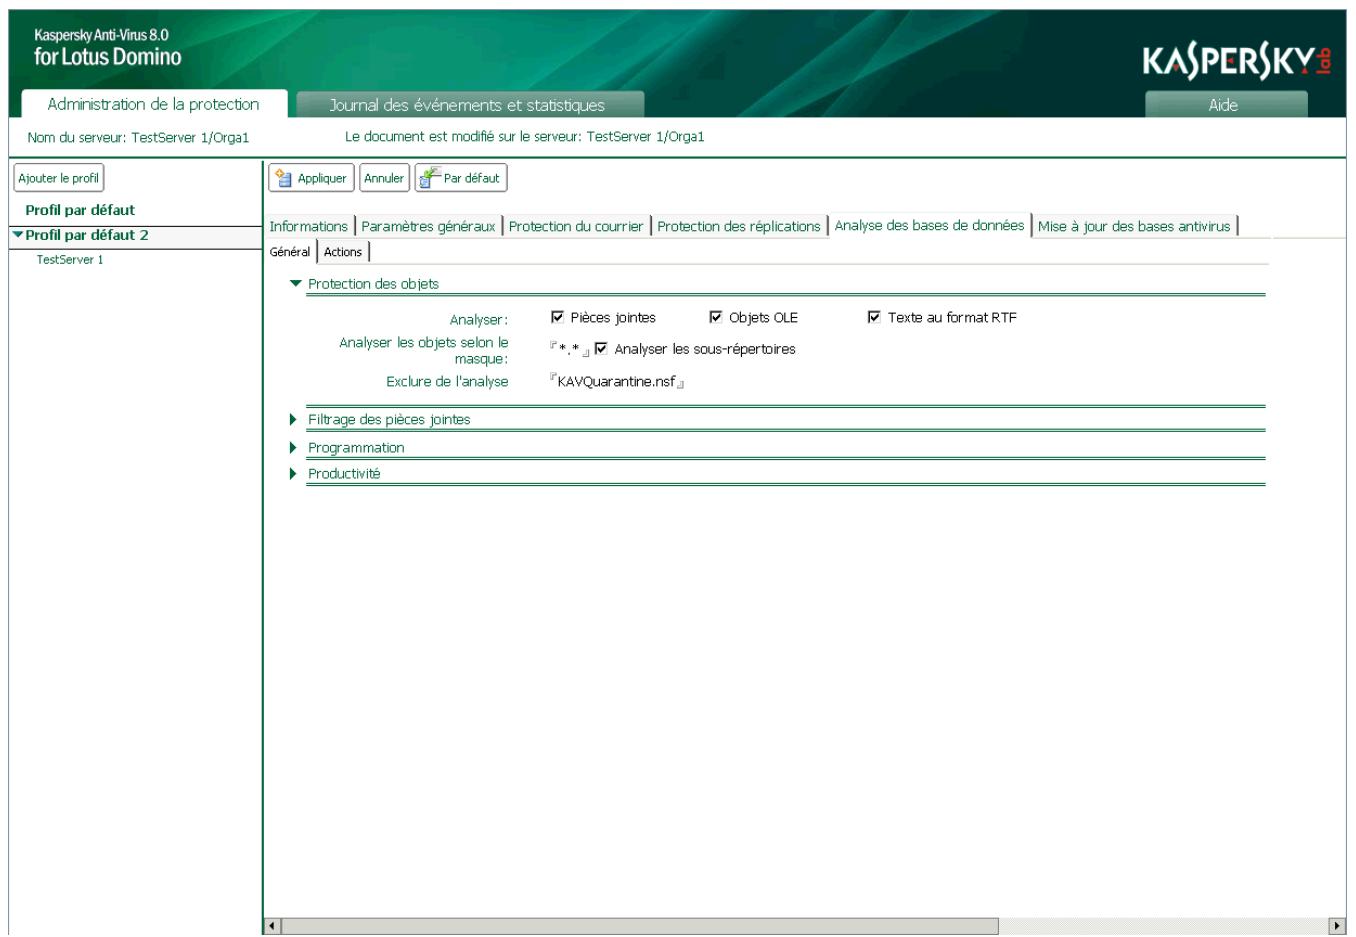Screen dimensions: 1356x937
Task: Expand Filtrage des pièces jointes section
Action: (293, 420)
